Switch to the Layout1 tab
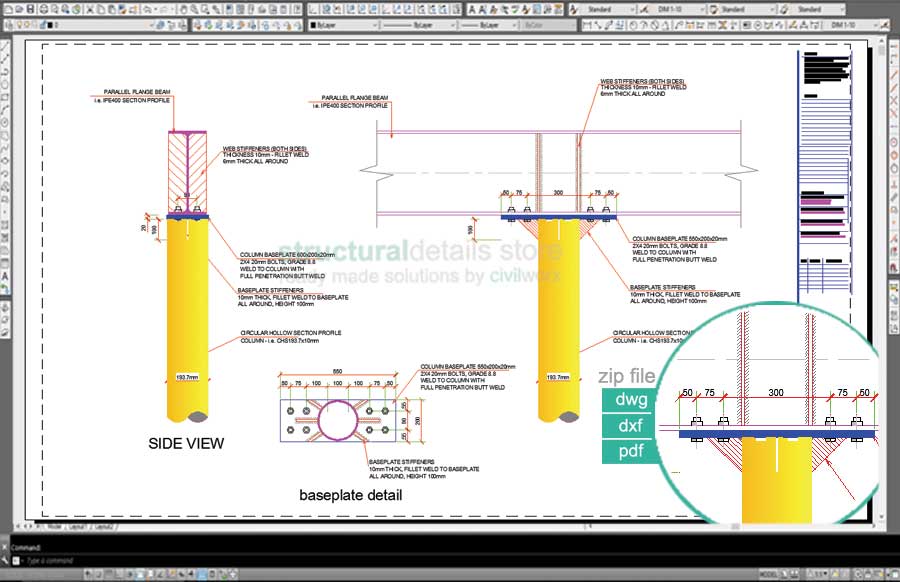900x582 pixels. coord(76,526)
